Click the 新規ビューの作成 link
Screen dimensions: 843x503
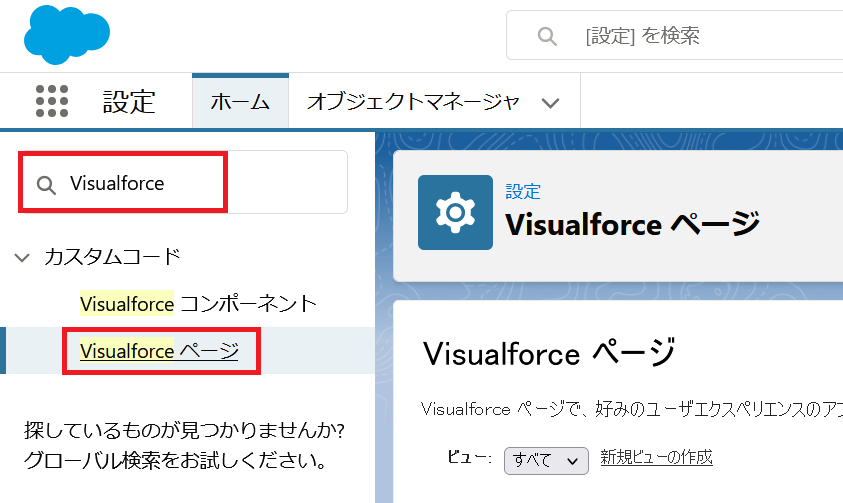point(656,457)
